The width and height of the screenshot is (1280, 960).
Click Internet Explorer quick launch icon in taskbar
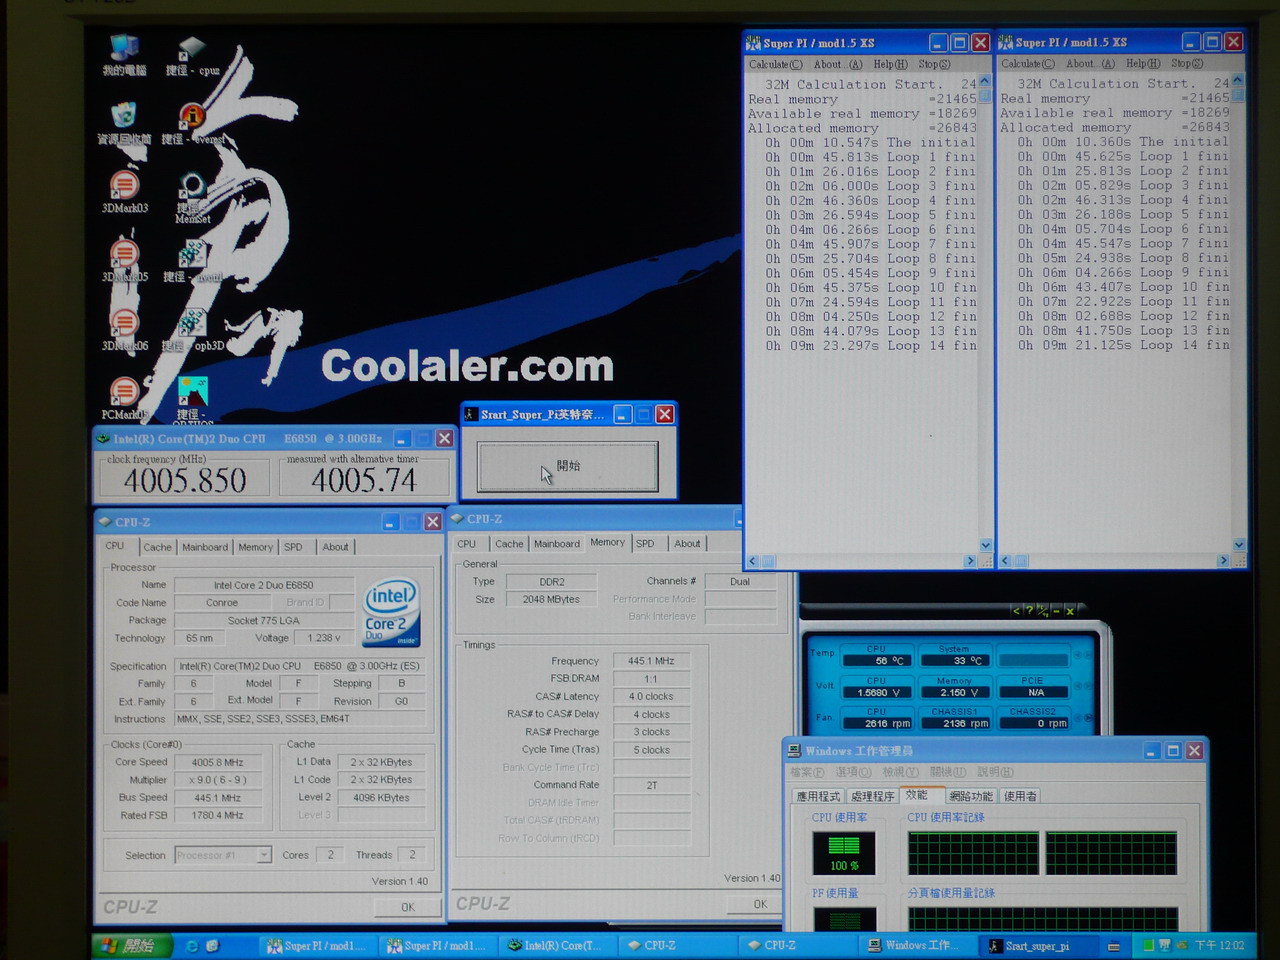(192, 945)
